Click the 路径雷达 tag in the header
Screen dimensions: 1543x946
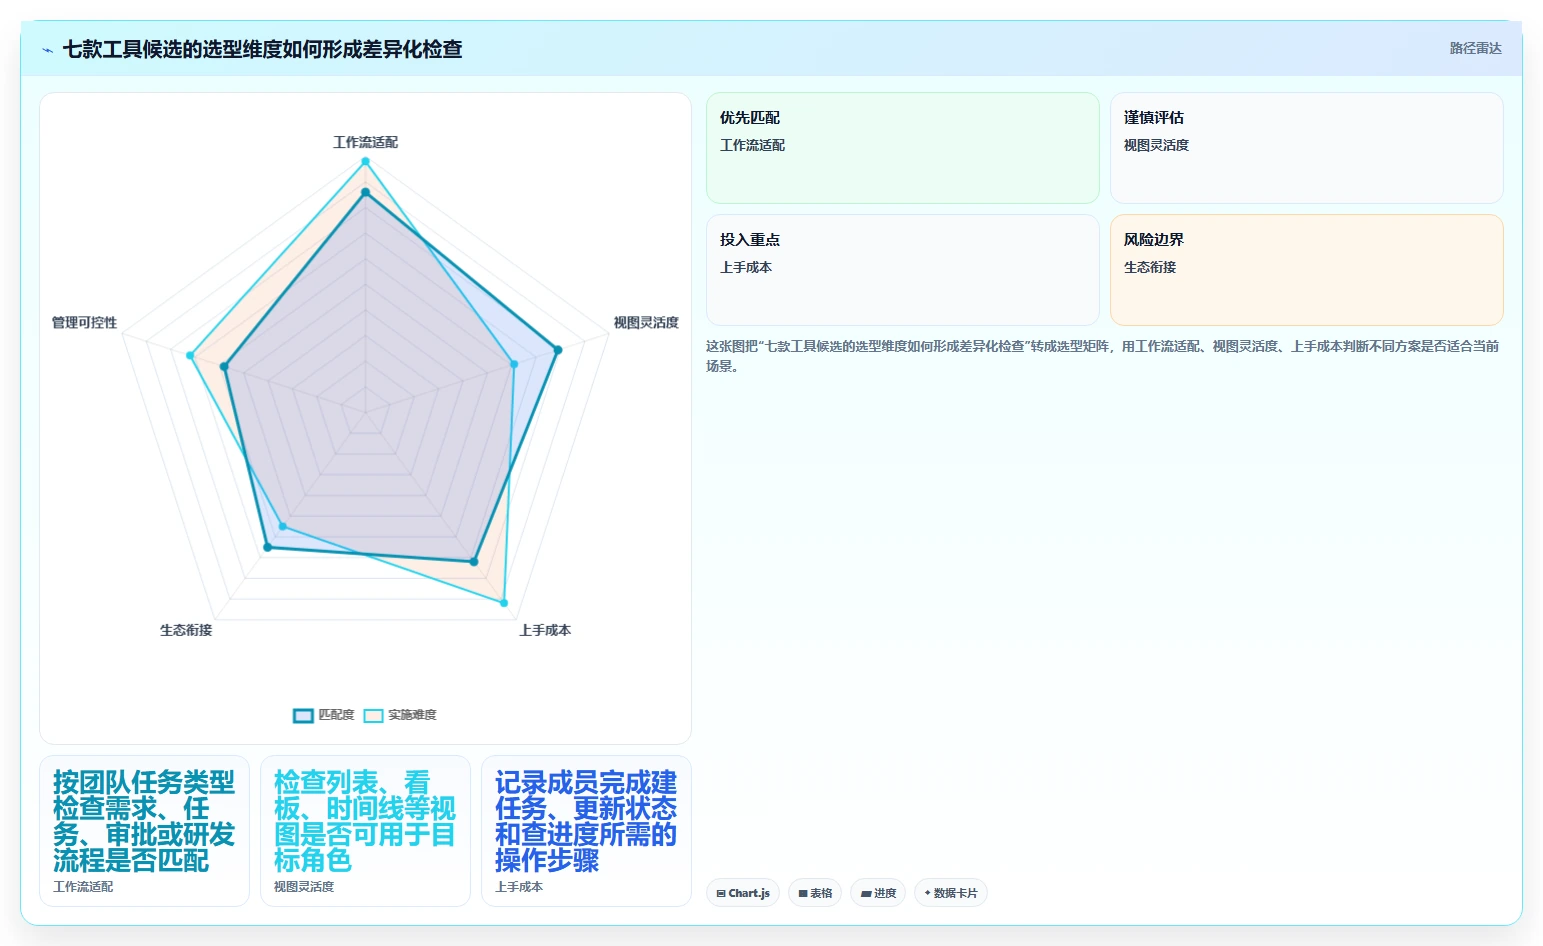pos(1475,48)
